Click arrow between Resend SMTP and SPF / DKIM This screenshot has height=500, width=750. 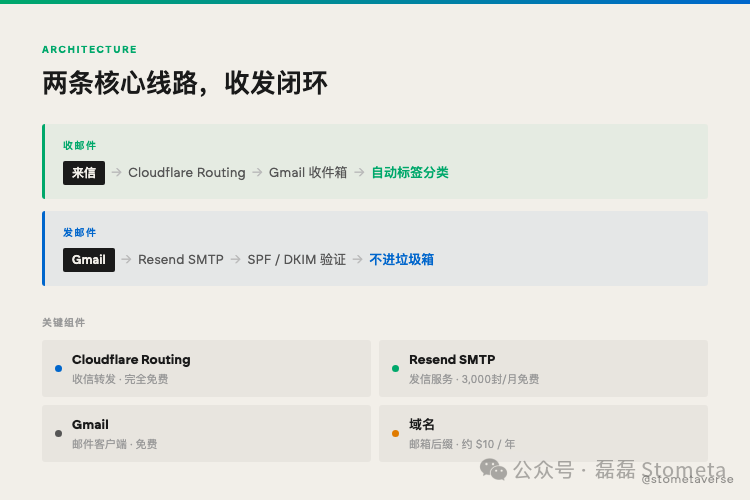[235, 259]
